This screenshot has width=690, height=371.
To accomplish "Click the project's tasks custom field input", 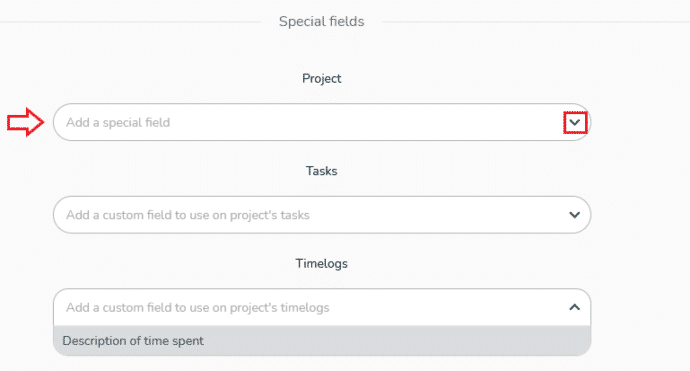I will [322, 215].
